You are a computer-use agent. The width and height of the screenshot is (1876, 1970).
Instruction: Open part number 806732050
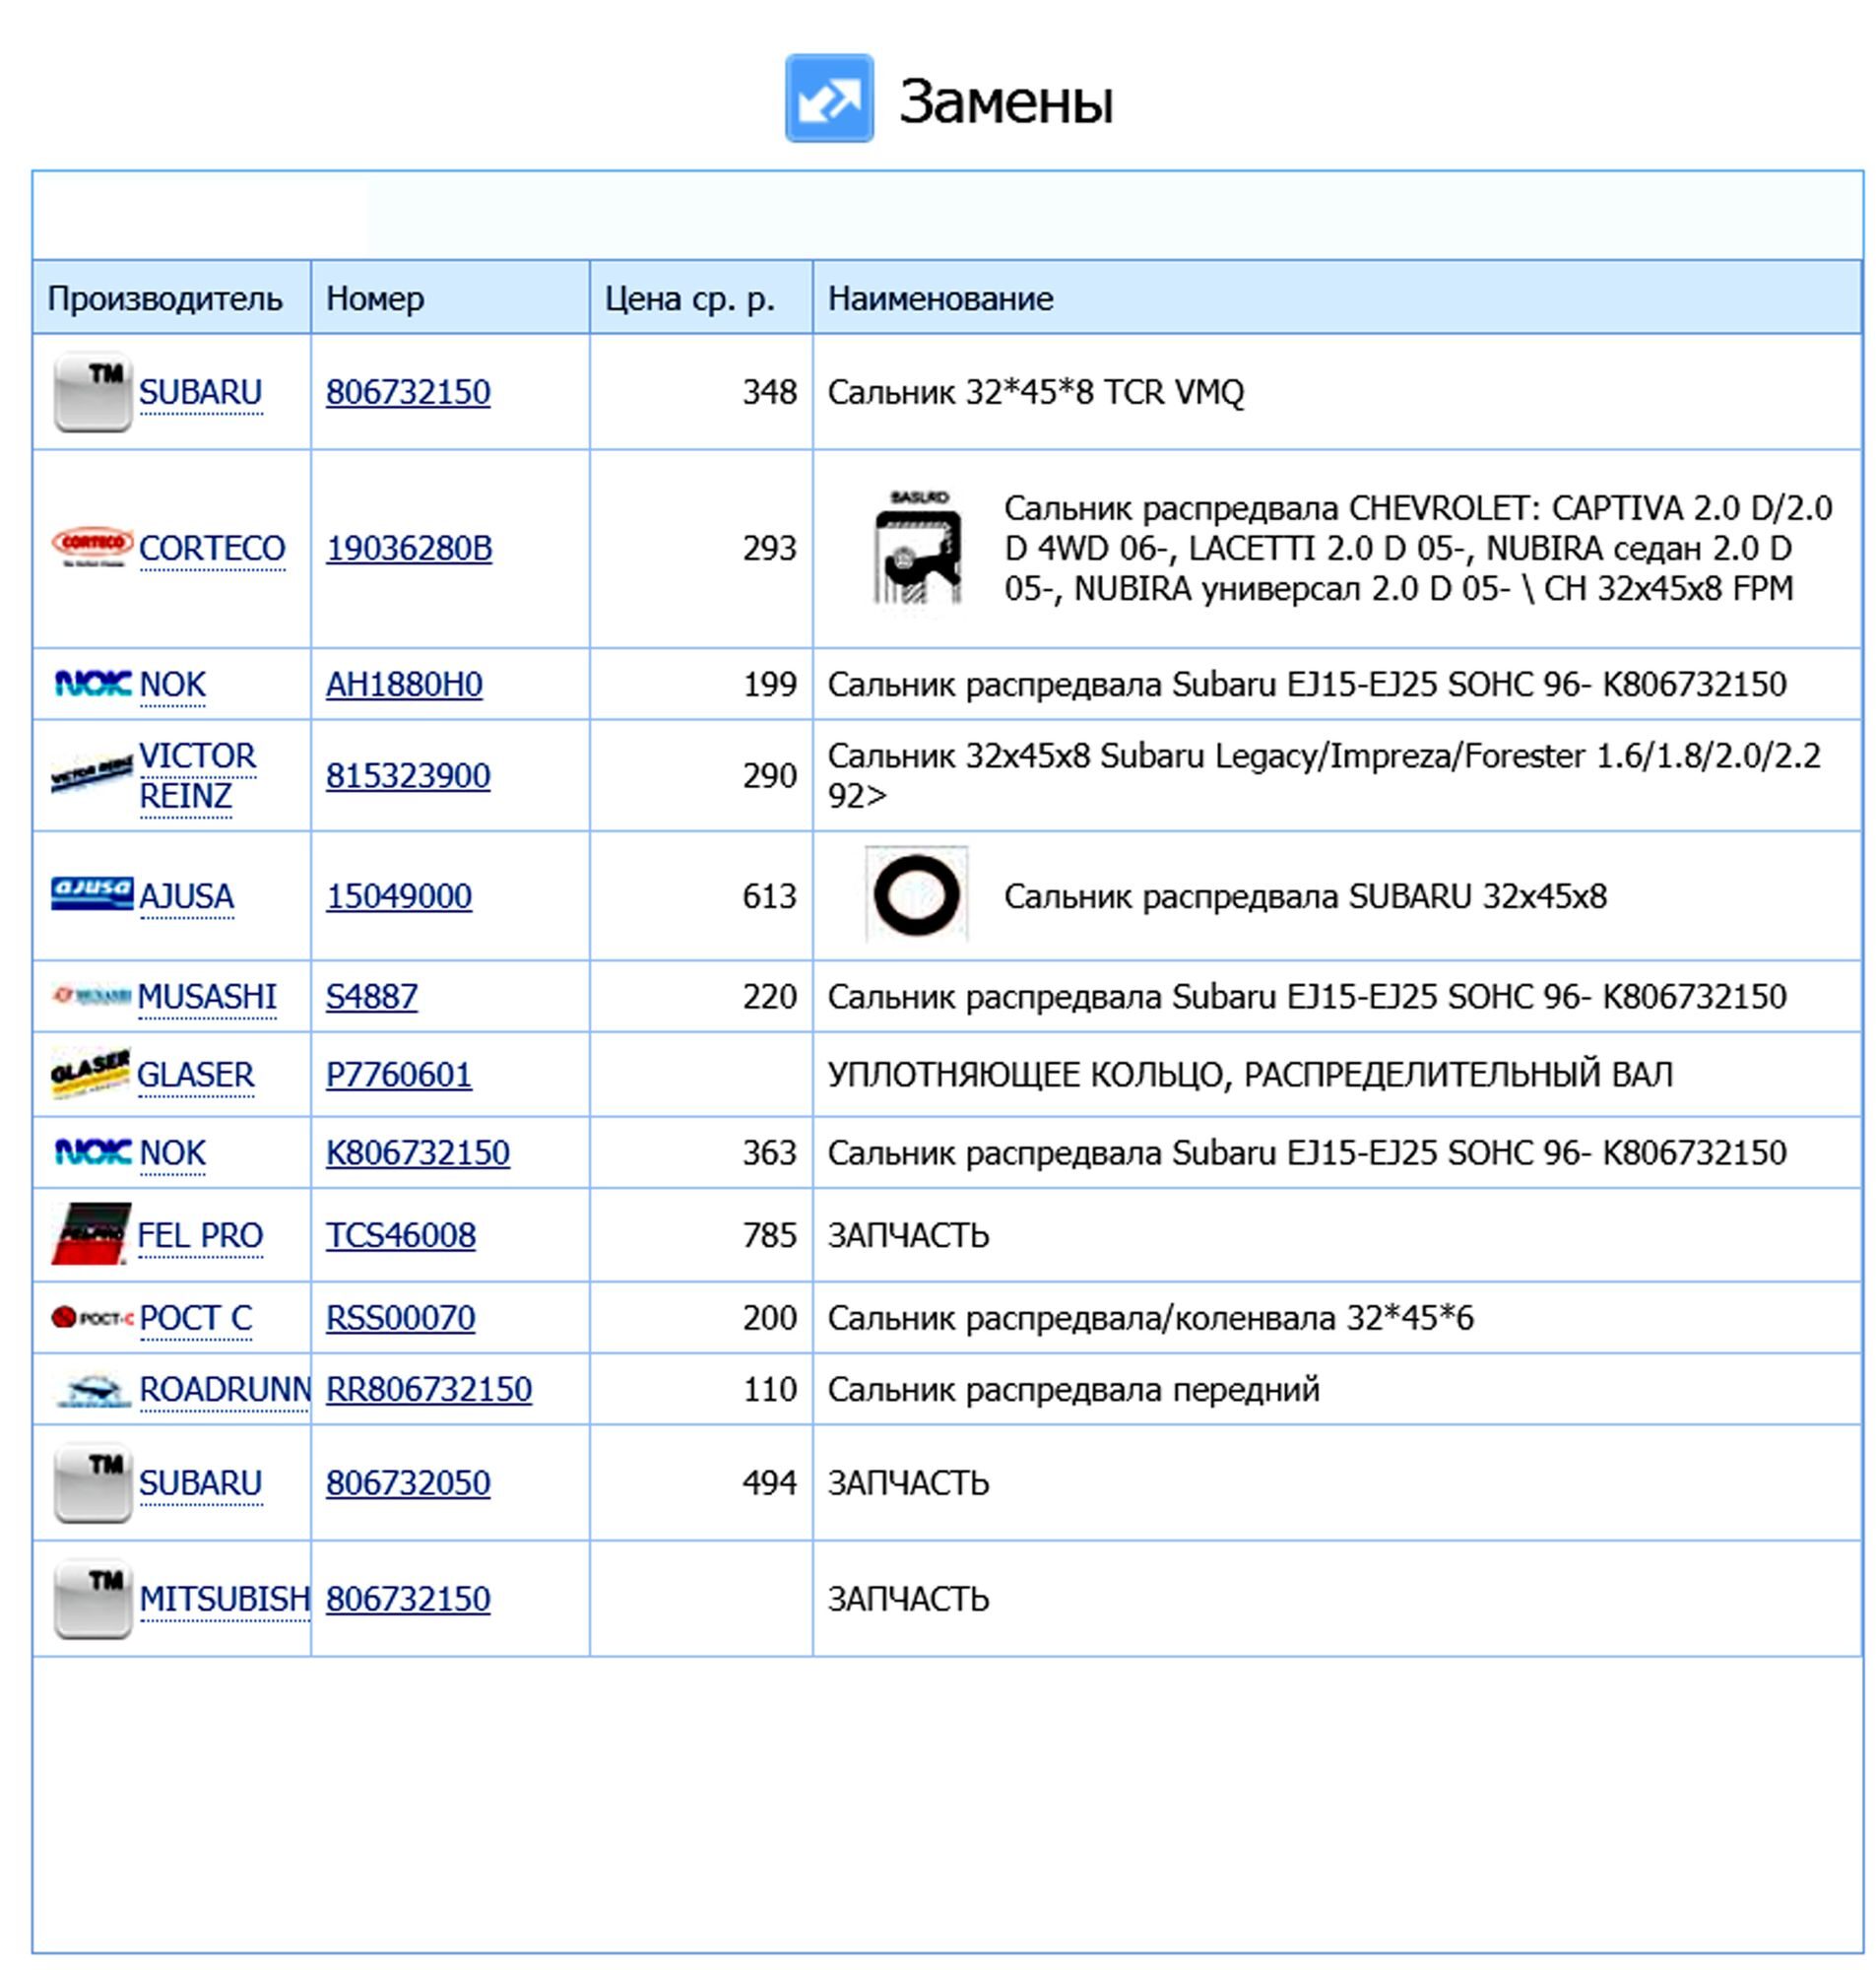coord(408,1483)
